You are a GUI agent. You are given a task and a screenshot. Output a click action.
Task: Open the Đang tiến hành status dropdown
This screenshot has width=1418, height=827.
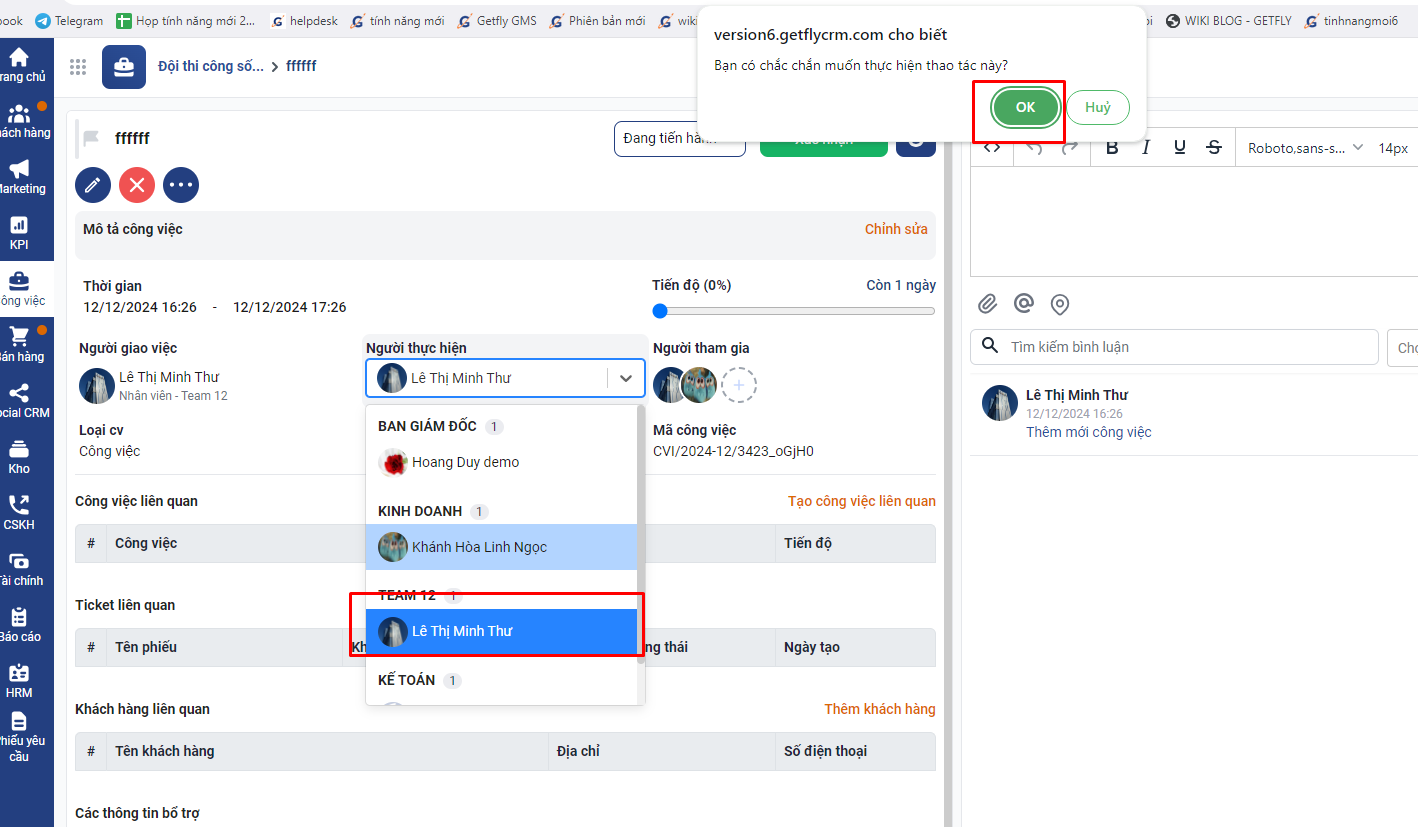click(679, 139)
